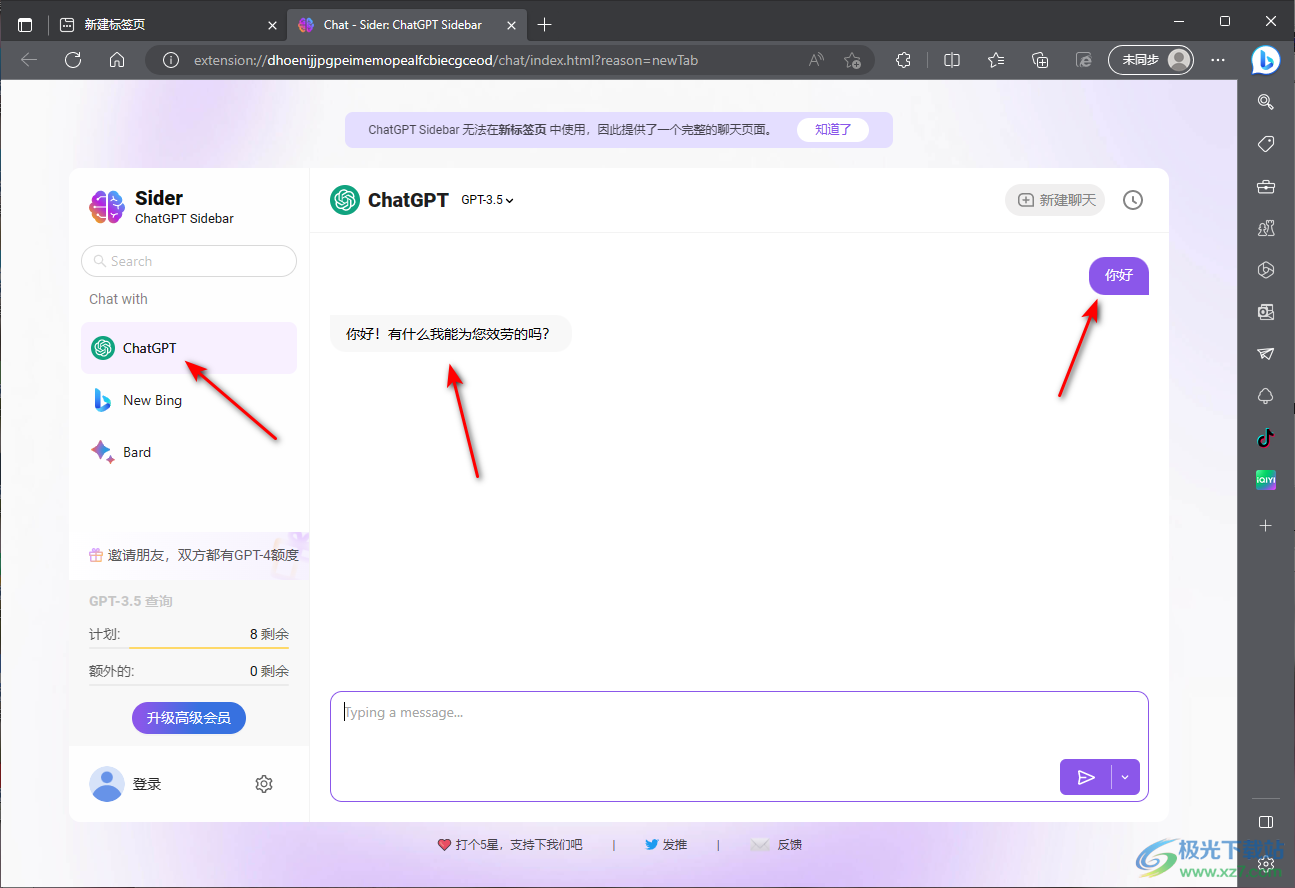Image resolution: width=1295 pixels, height=888 pixels.
Task: Add this page to favorites star
Action: point(852,60)
